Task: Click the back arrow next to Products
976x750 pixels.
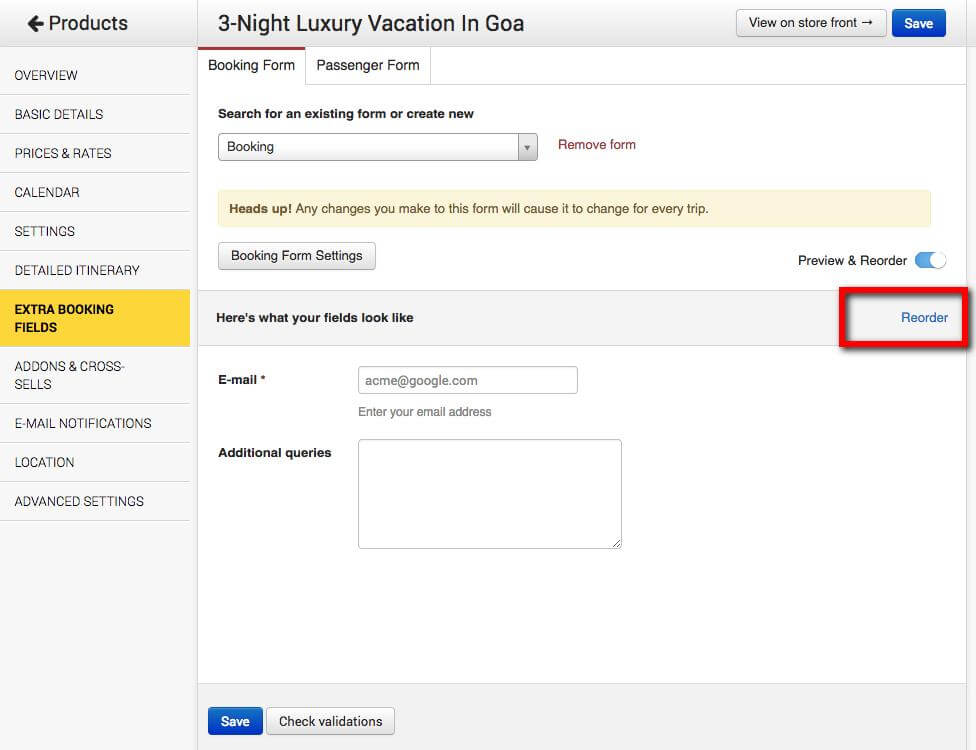Action: point(35,23)
